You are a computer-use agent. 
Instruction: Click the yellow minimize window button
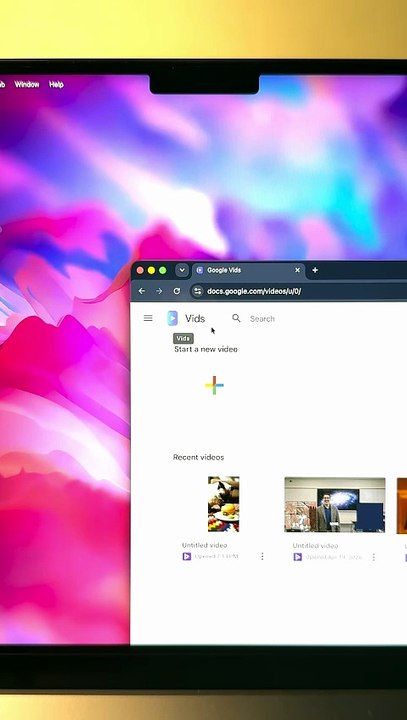pos(151,270)
